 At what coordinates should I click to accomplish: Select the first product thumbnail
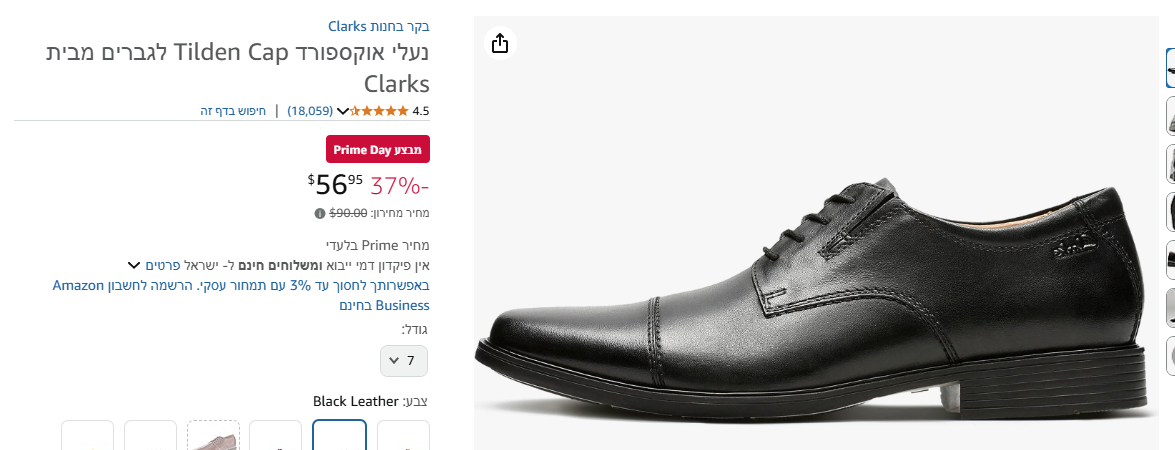tap(1170, 68)
